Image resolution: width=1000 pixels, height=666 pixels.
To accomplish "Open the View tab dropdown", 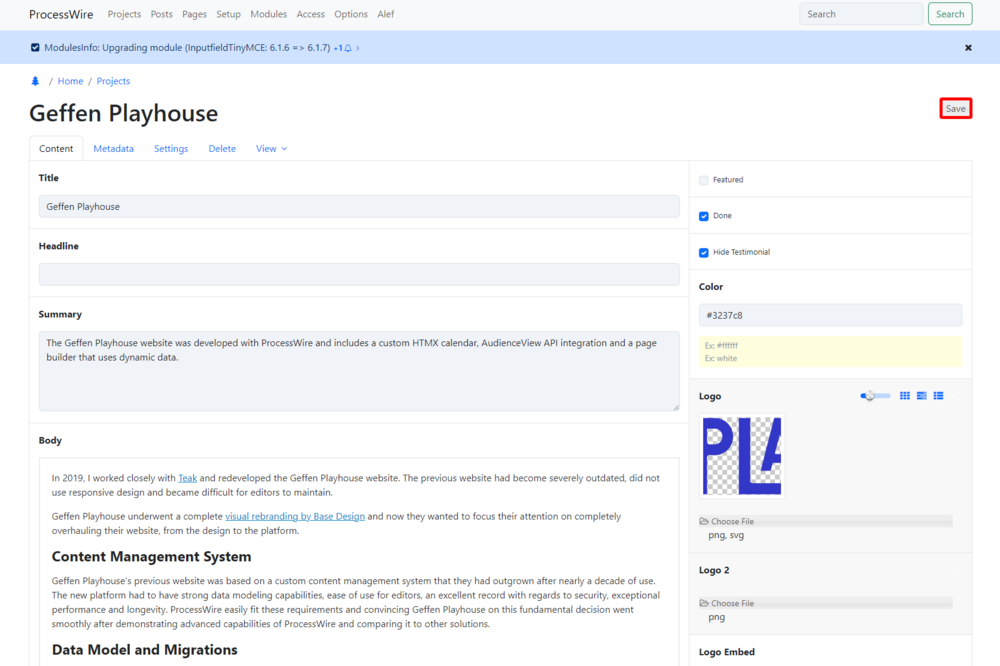I will click(271, 149).
